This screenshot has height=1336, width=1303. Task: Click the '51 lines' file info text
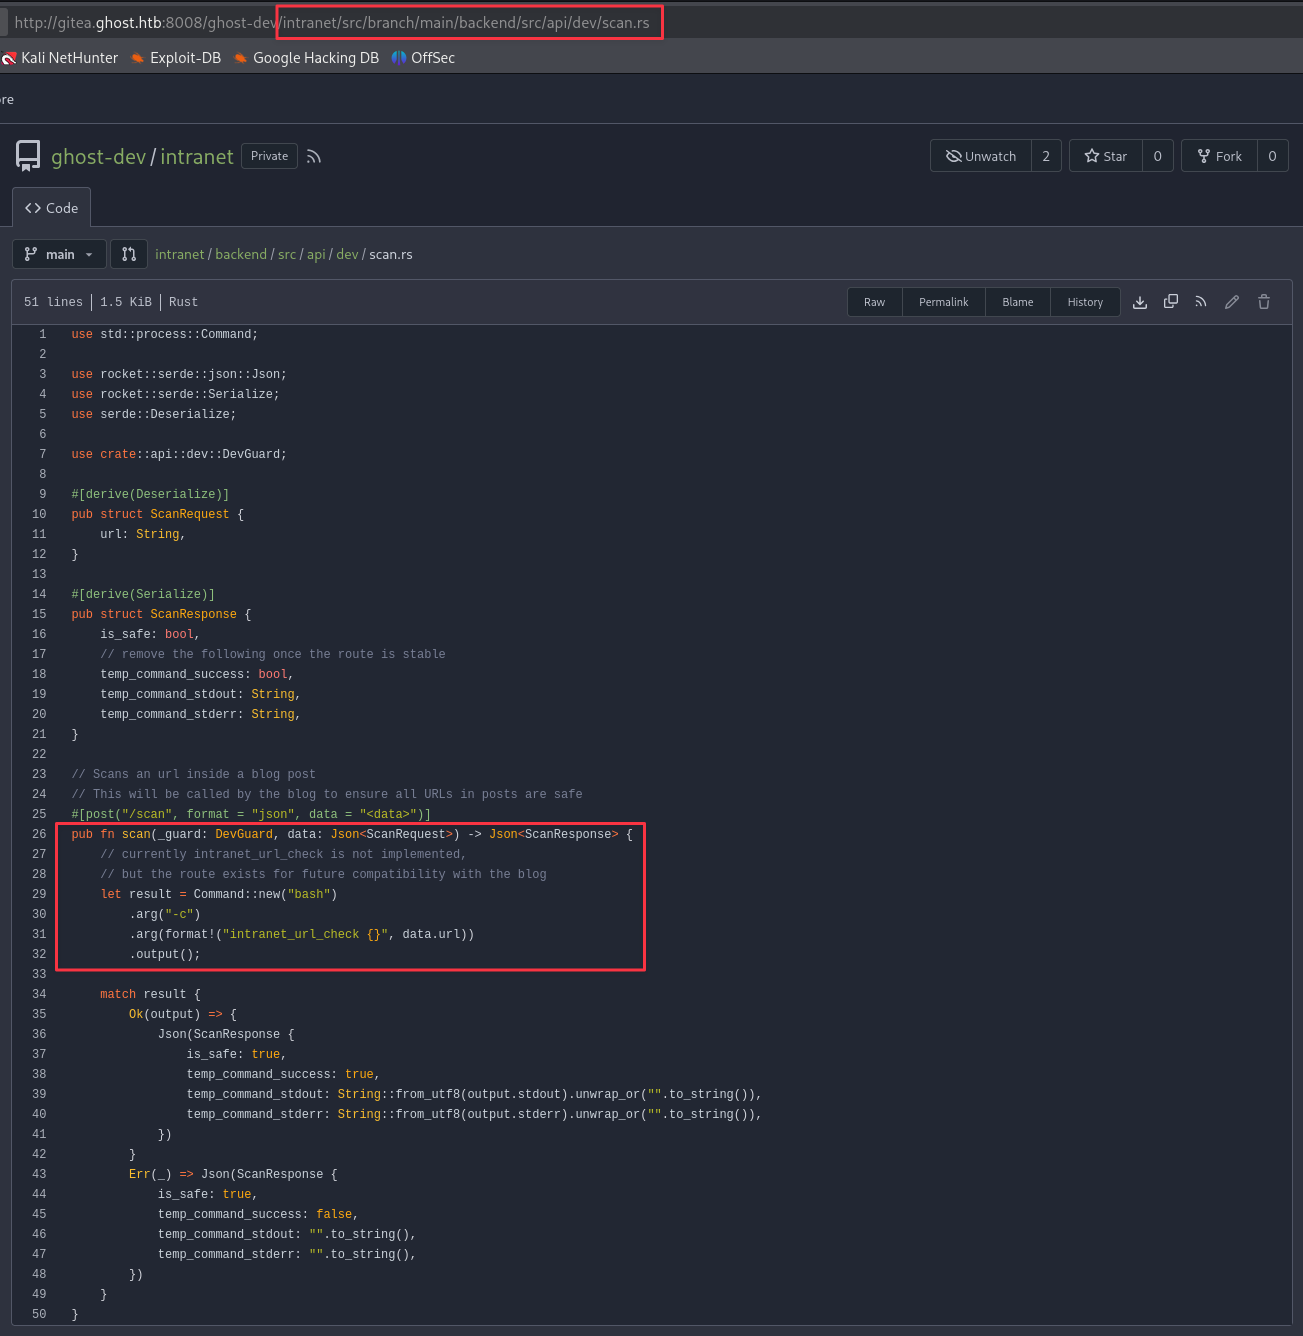[x=53, y=302]
